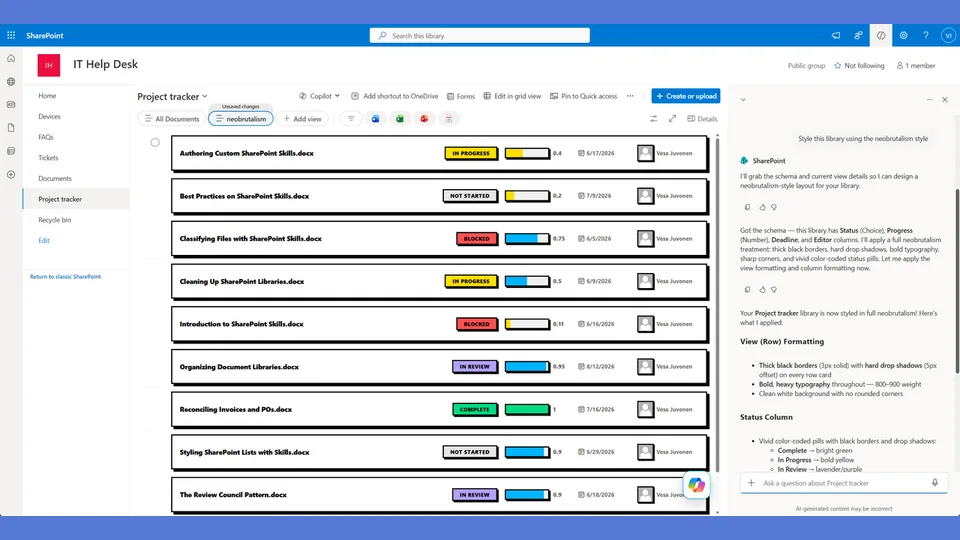The height and width of the screenshot is (540, 960).
Task: Click the Edit link in site navigation
Action: pyautogui.click(x=44, y=241)
